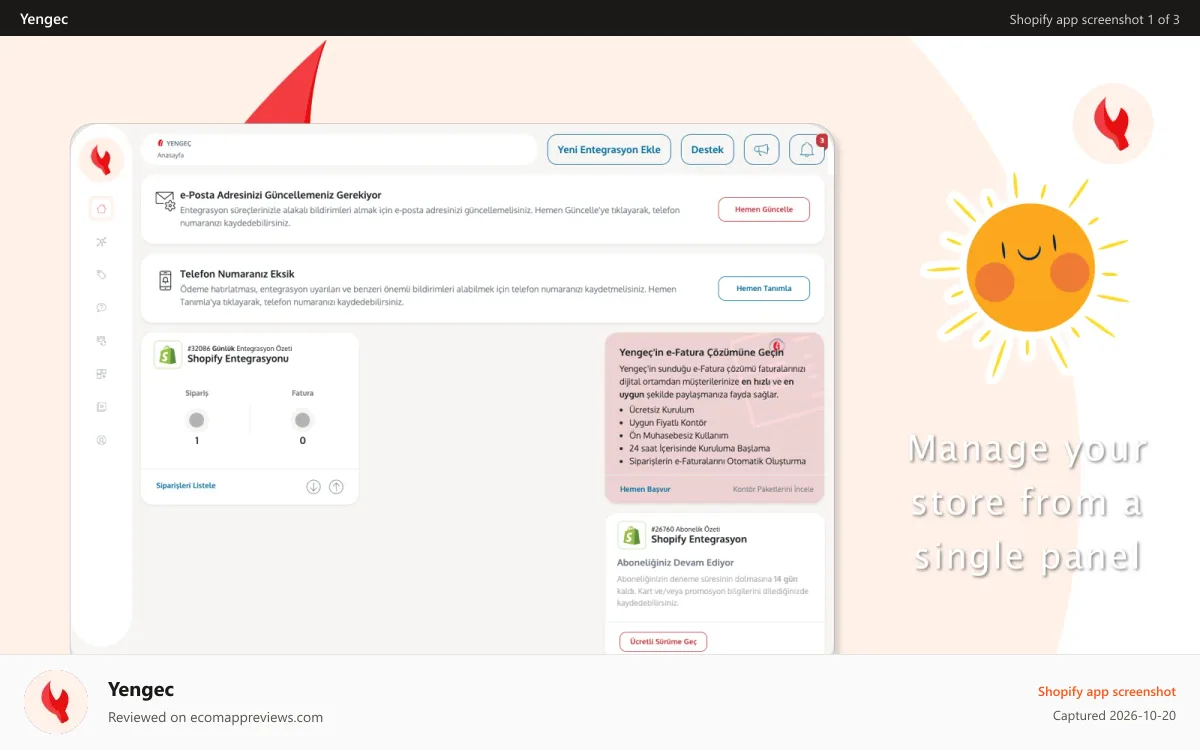
Task: Open the video play icon in the sidebar
Action: point(101,407)
